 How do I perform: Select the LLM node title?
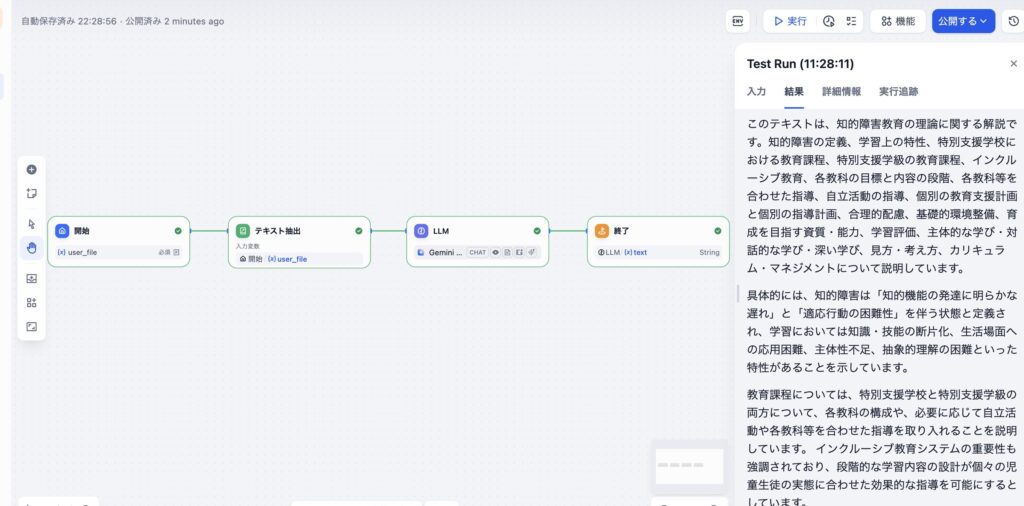(441, 231)
